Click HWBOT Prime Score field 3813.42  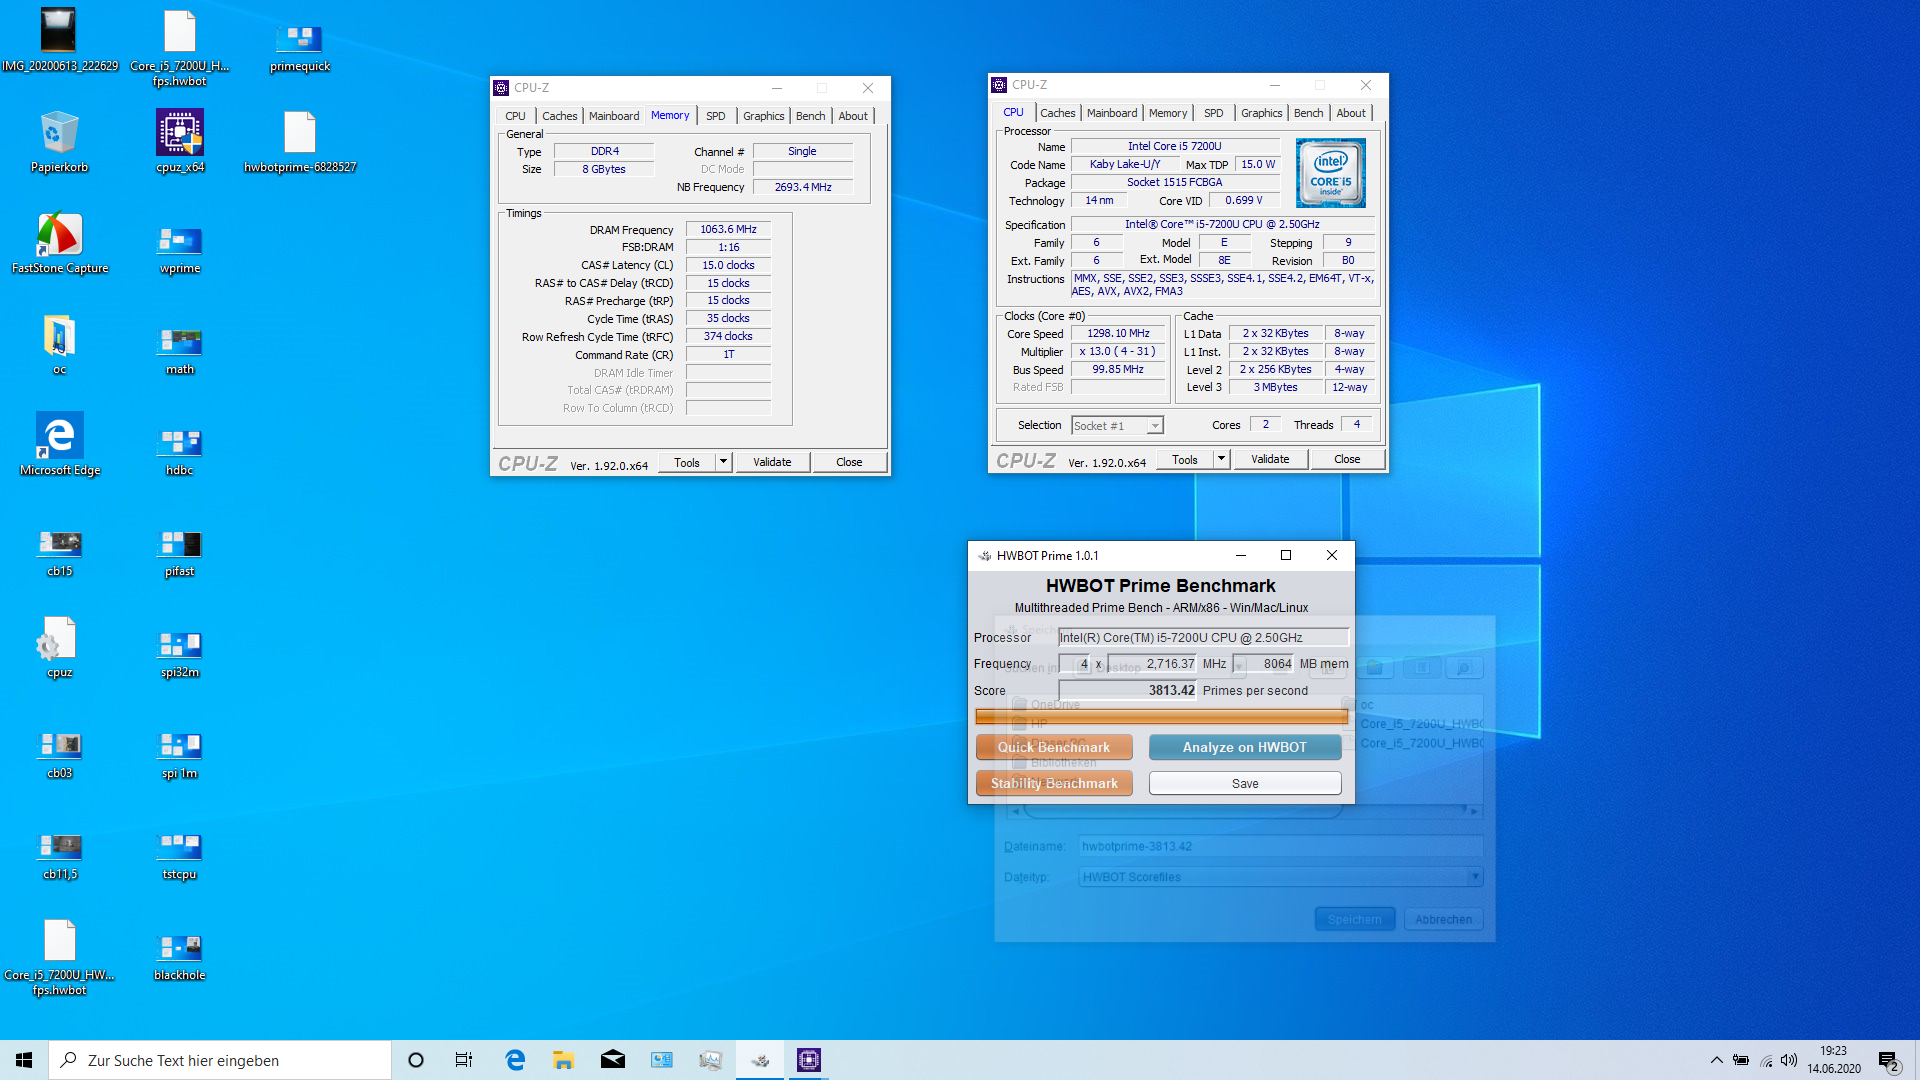coord(1128,690)
